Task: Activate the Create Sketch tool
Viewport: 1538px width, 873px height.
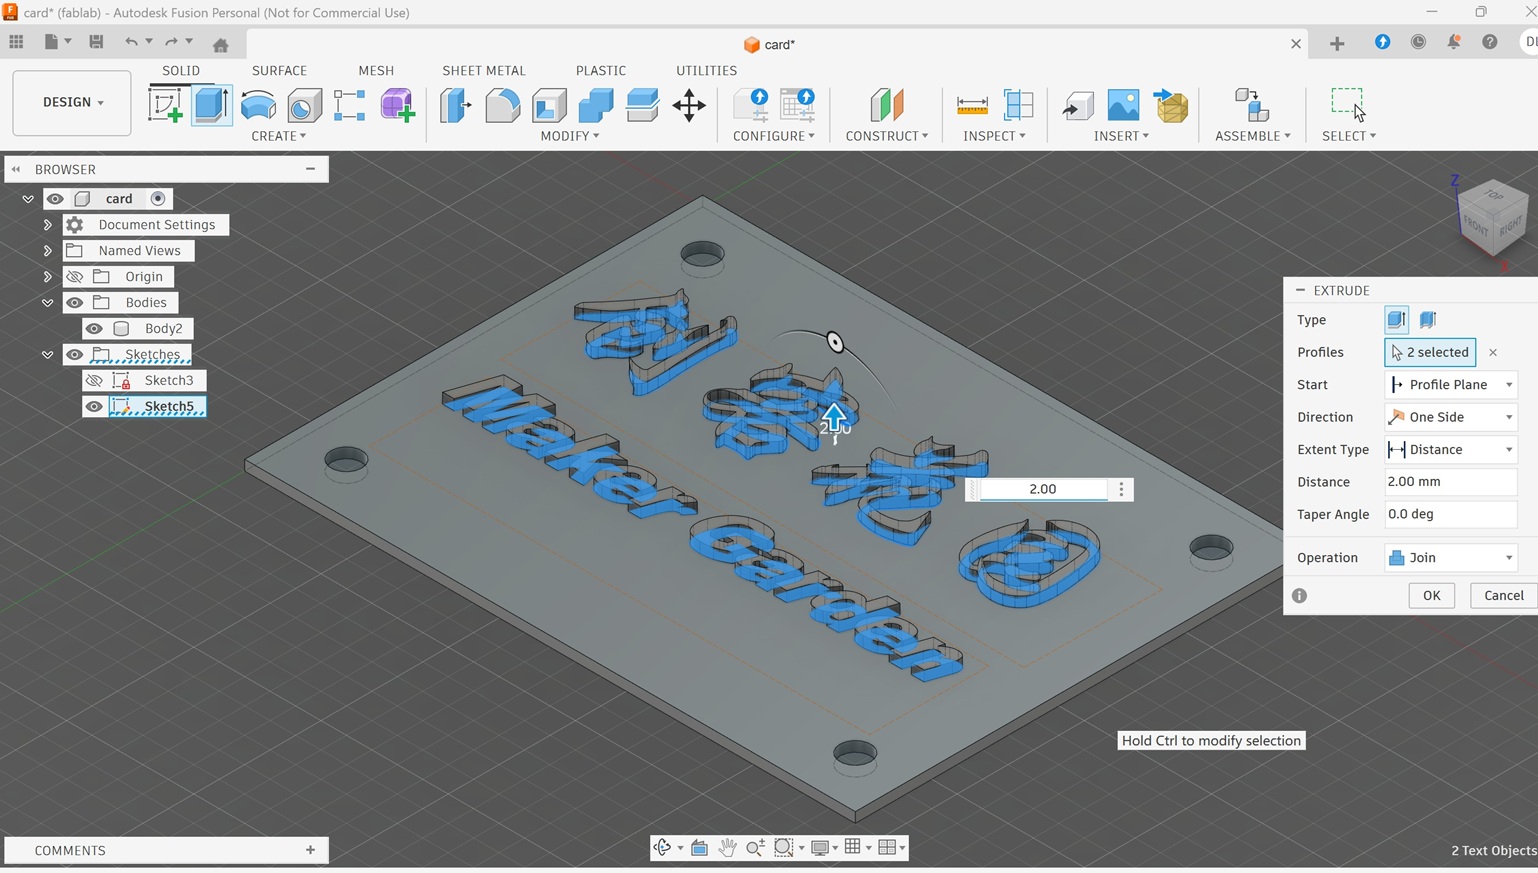Action: click(x=166, y=105)
